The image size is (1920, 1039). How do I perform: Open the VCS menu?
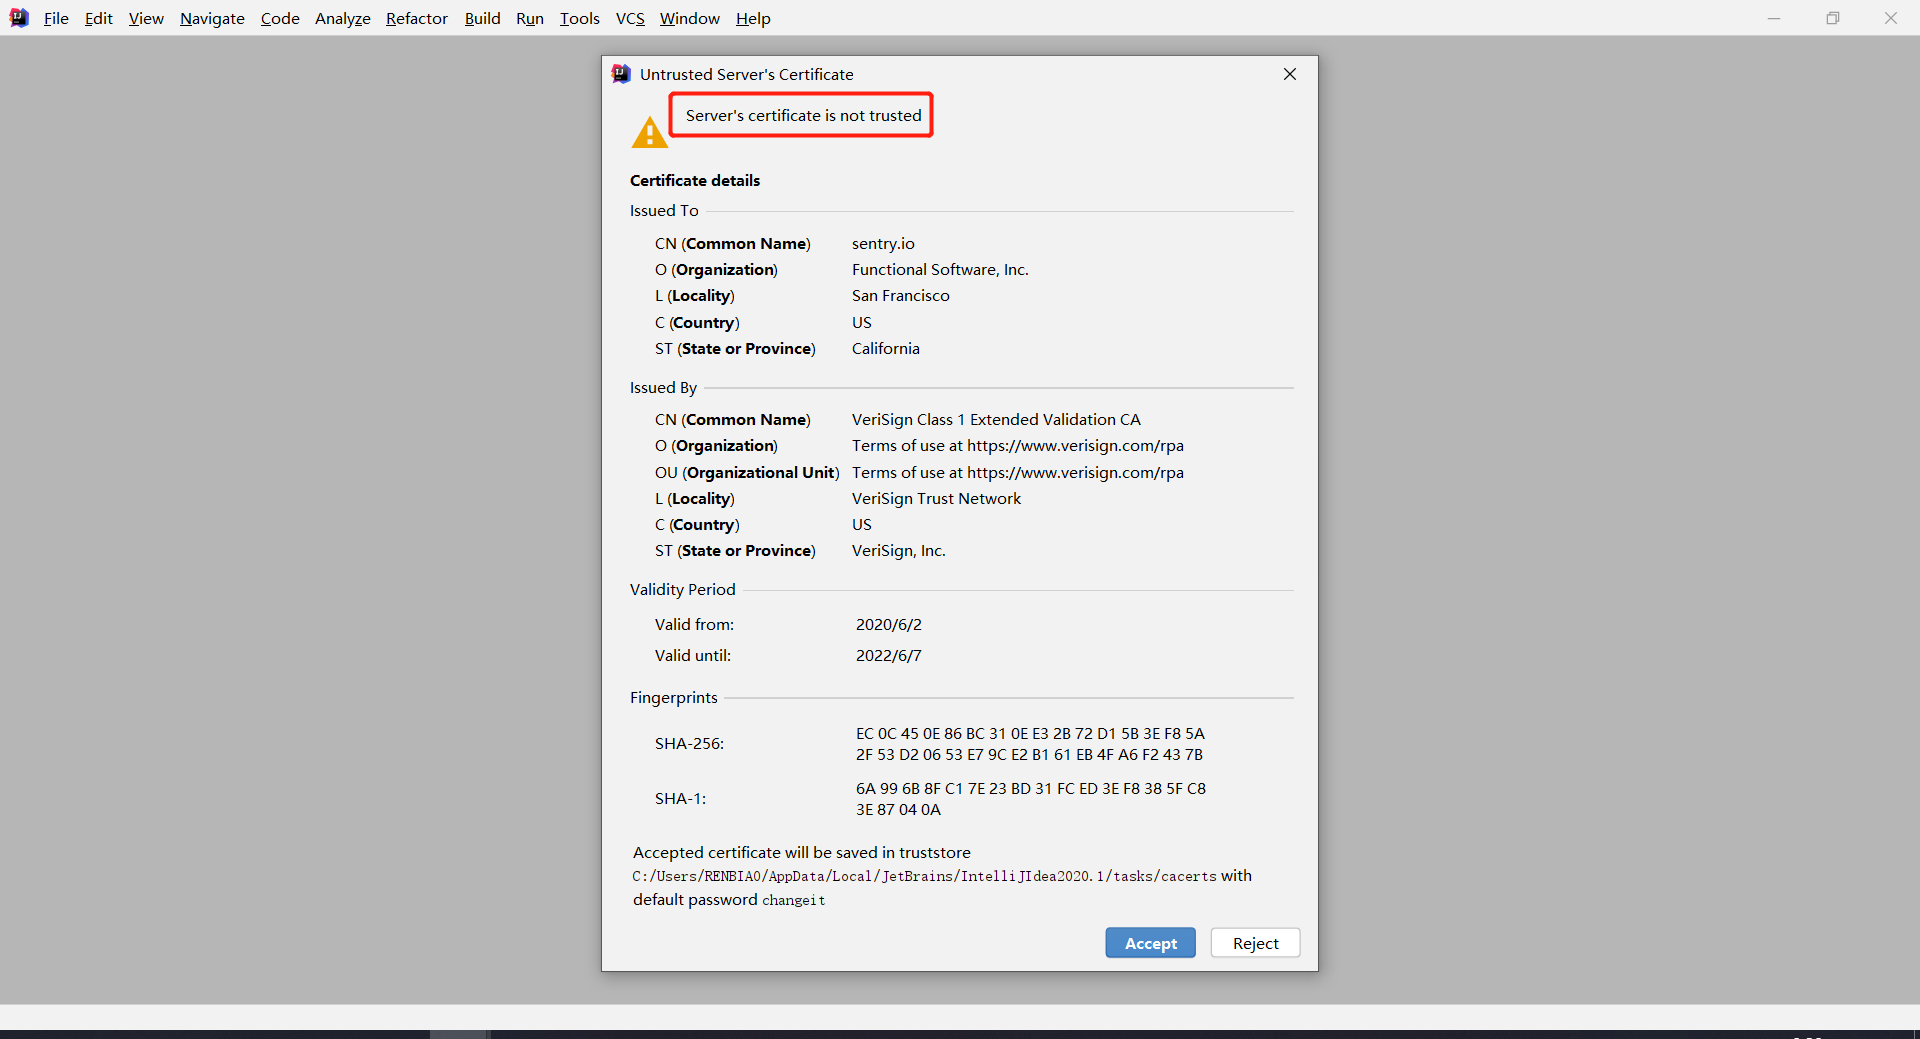coord(630,18)
